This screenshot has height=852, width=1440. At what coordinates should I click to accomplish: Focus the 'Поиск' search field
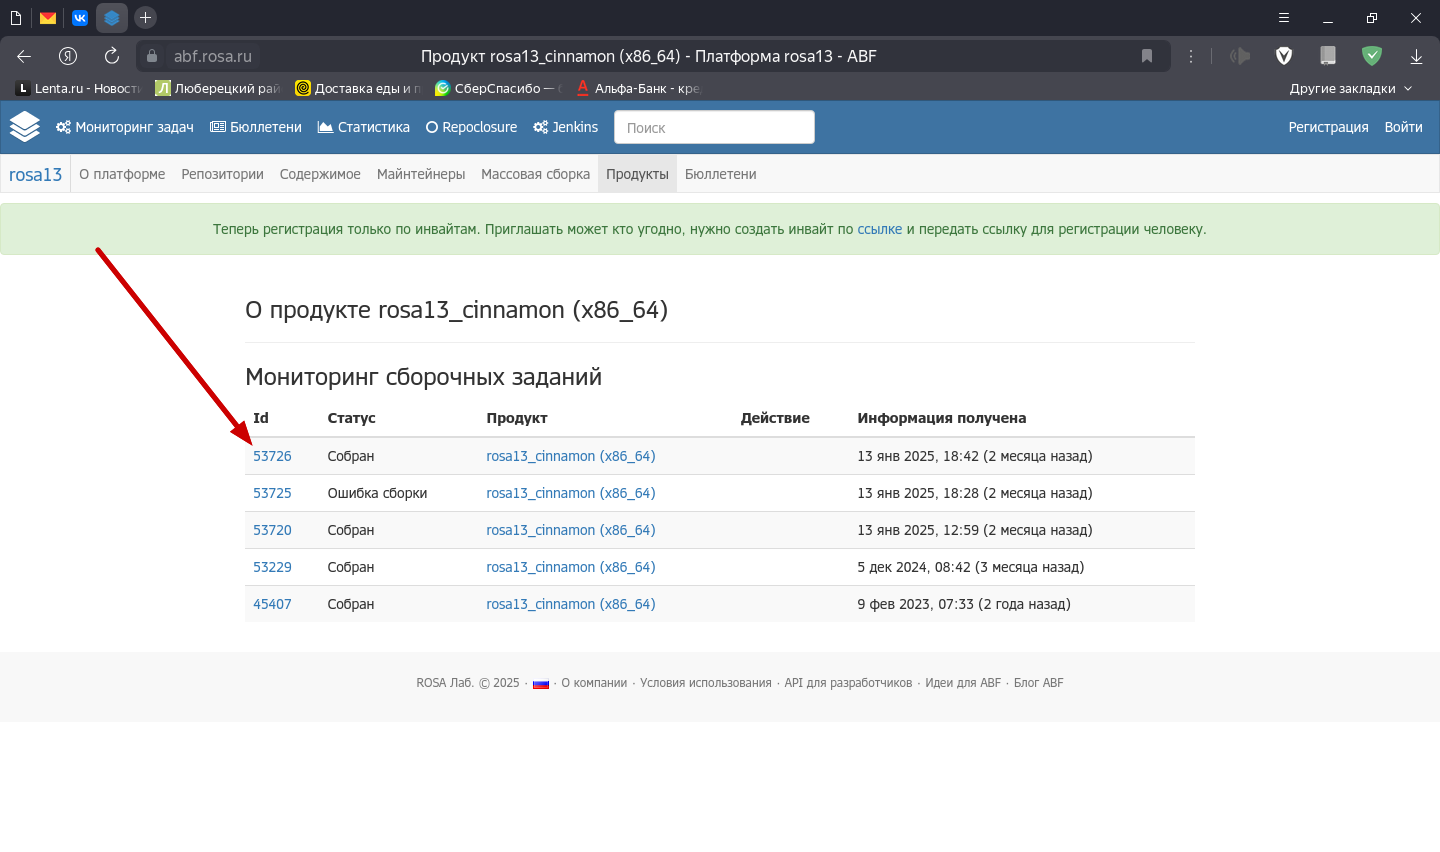point(714,127)
